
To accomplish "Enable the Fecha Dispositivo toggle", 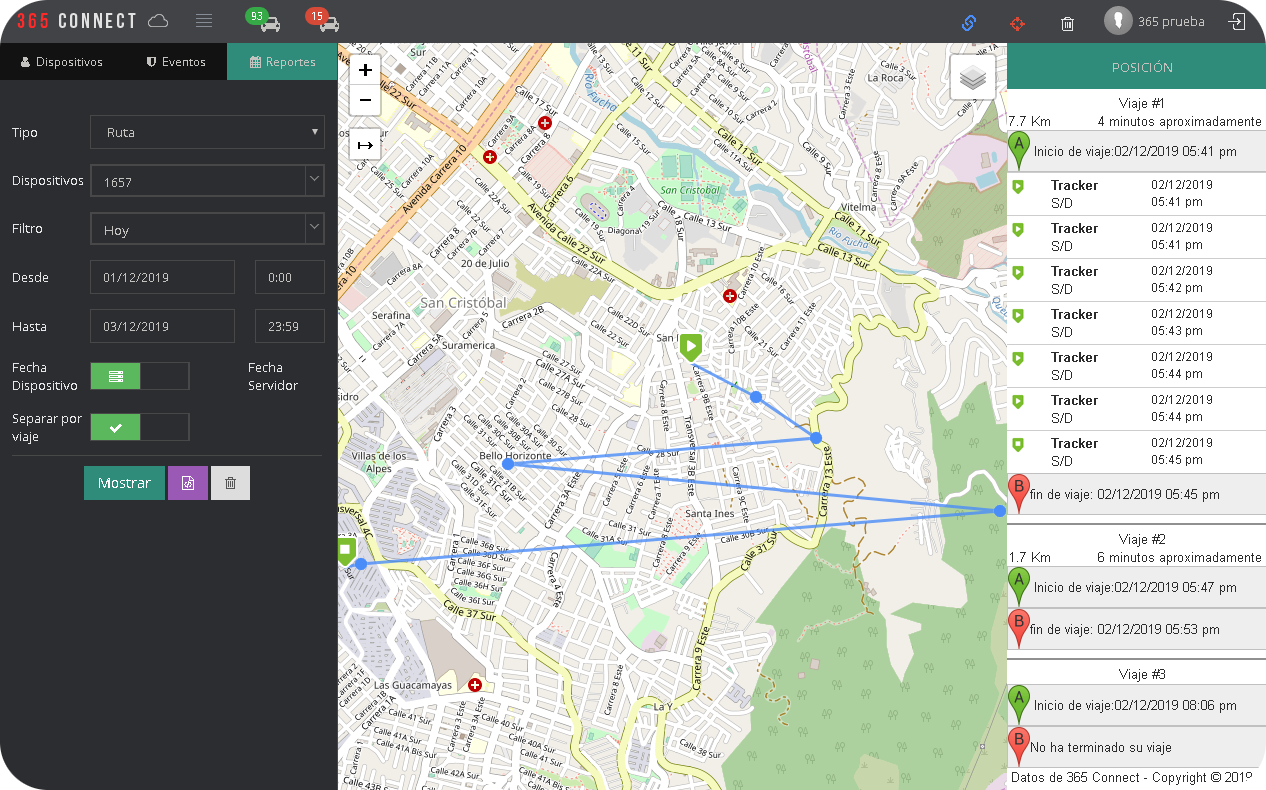I will click(115, 376).
